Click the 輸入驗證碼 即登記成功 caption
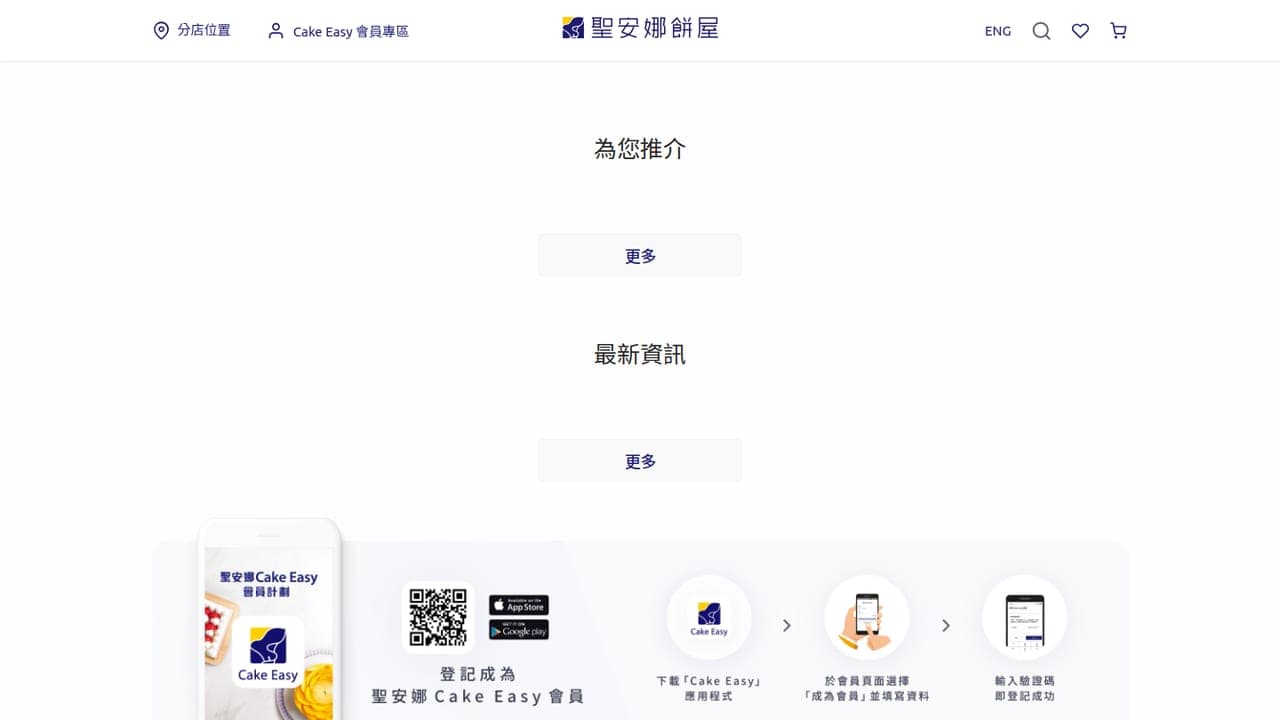This screenshot has height=720, width=1280. [1024, 688]
